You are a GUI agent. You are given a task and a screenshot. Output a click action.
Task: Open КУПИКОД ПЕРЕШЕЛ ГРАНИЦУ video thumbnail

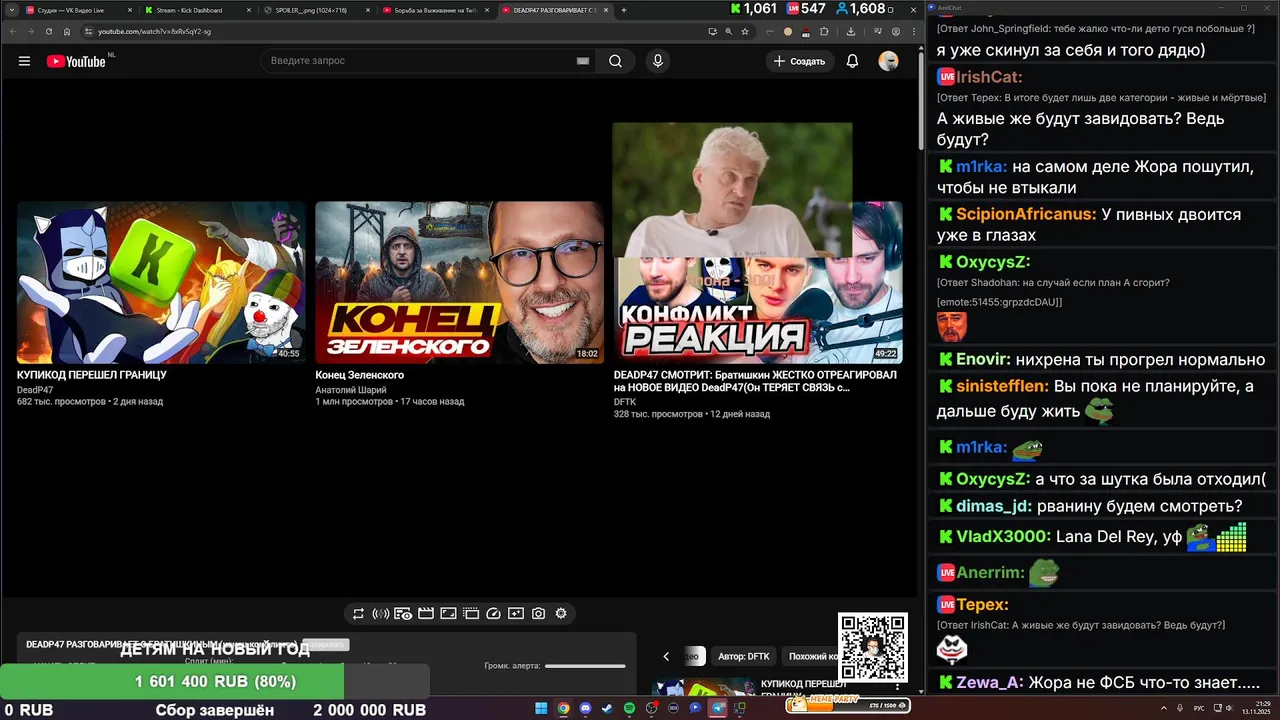(161, 283)
